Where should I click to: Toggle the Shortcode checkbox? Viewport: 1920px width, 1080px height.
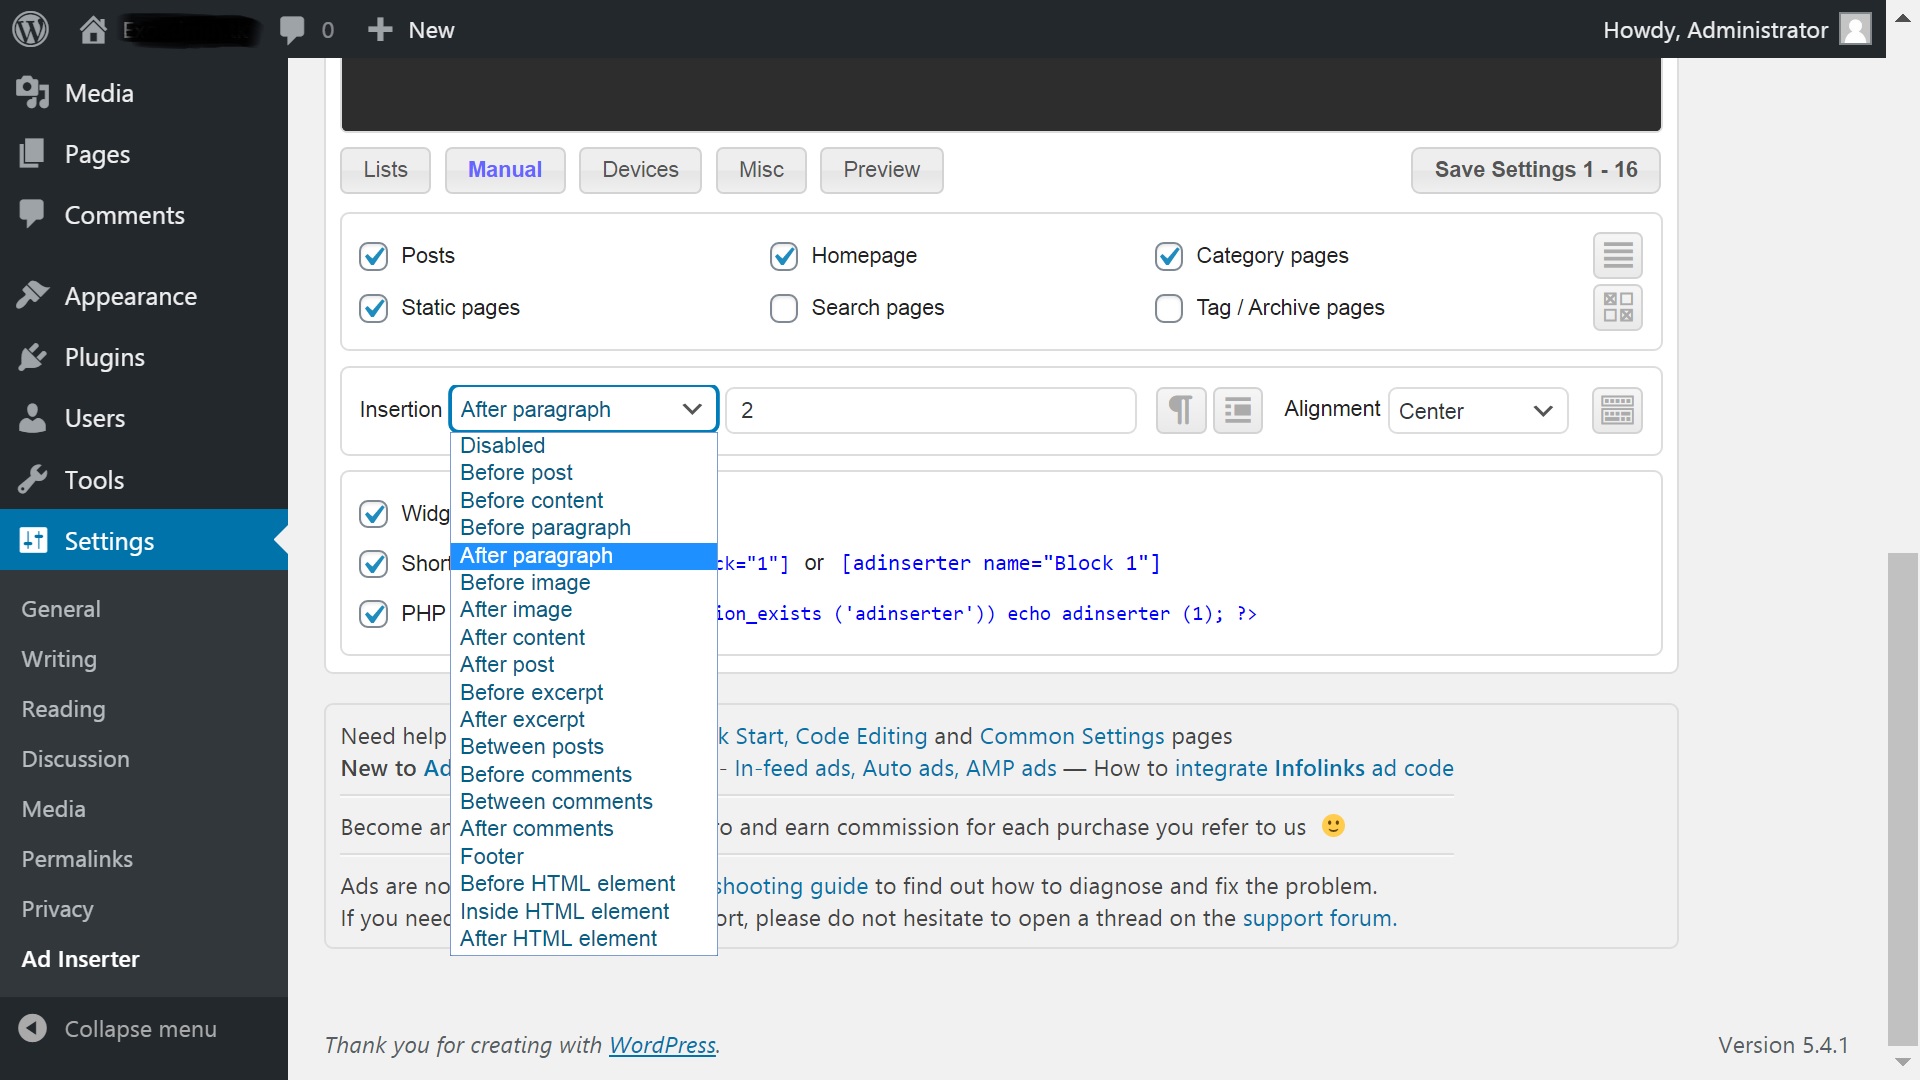pos(374,564)
